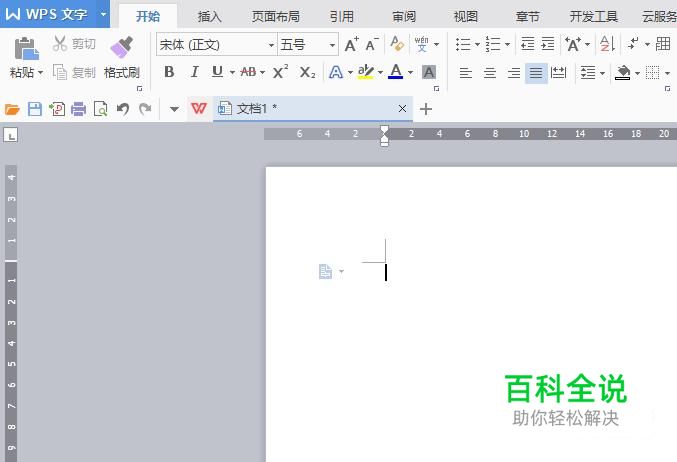Click the 复制 copy button
This screenshot has height=462, width=677.
point(74,72)
